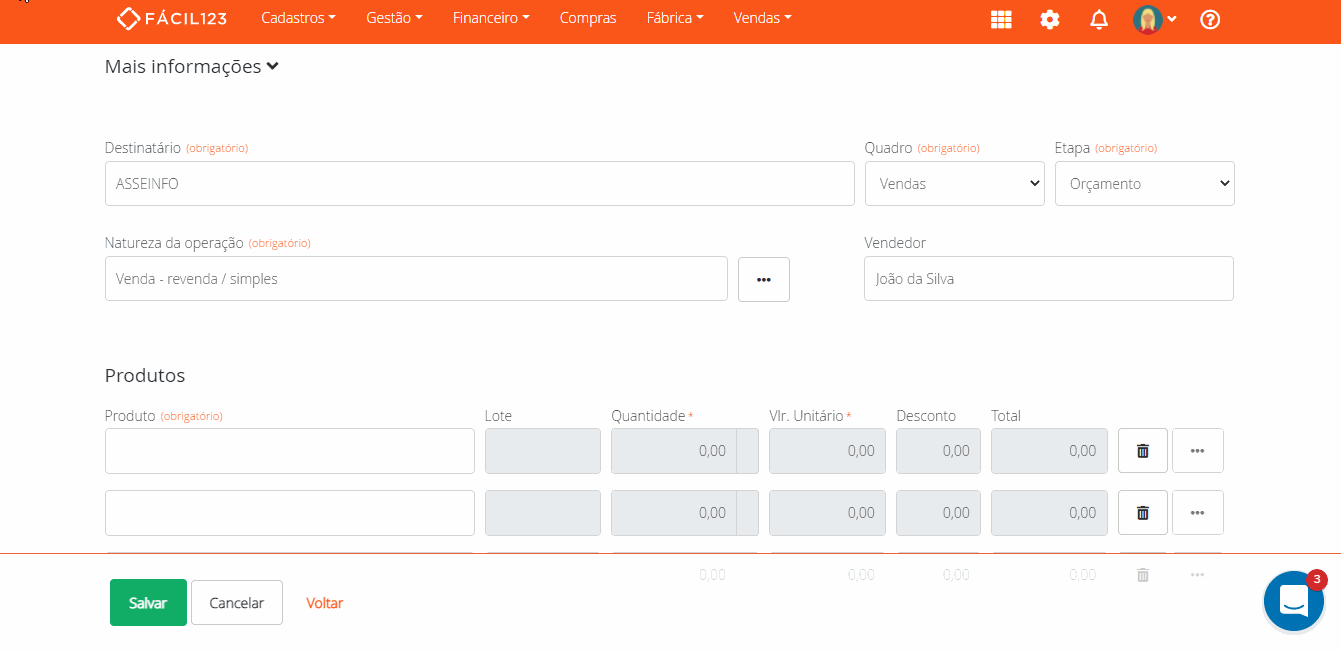Open the support chat bubble

[x=1294, y=600]
